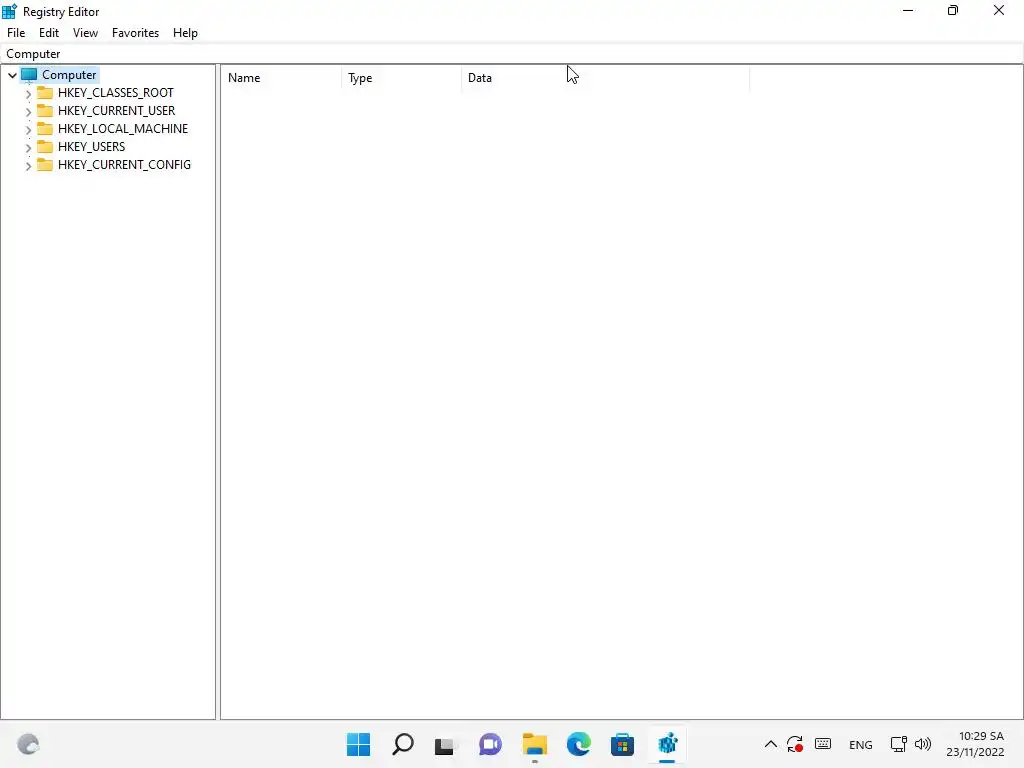Collapse the Computer tree node
This screenshot has height=768, width=1024.
pos(12,75)
